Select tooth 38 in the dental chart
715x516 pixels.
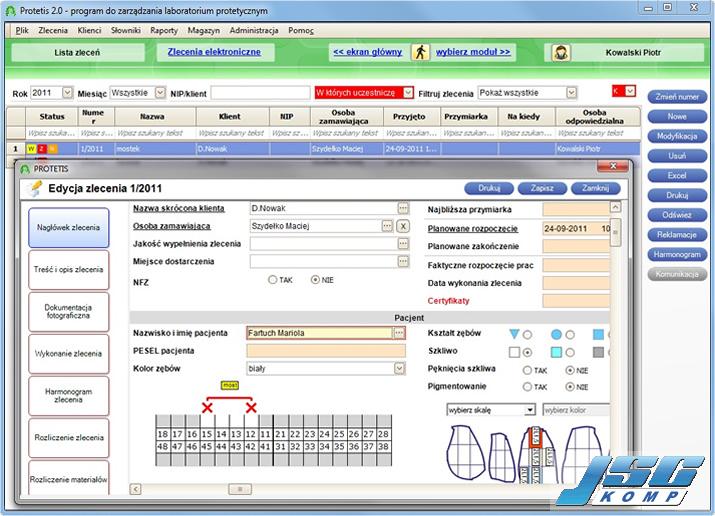[x=383, y=447]
